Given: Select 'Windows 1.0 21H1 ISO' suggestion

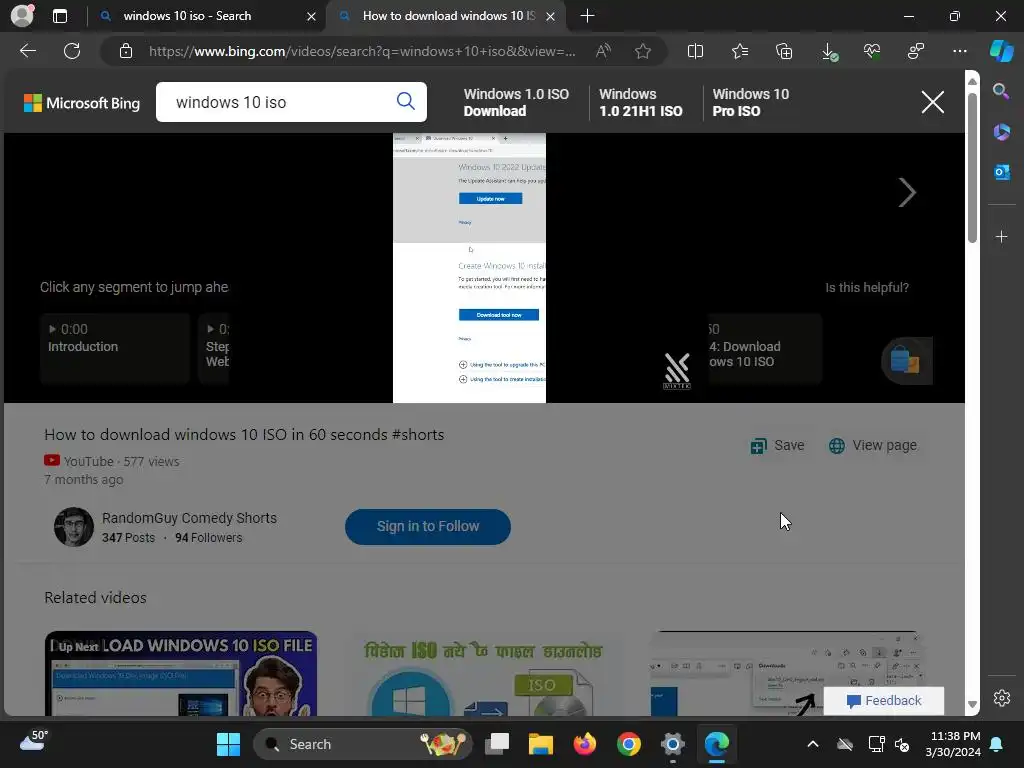Looking at the screenshot, I should (640, 103).
